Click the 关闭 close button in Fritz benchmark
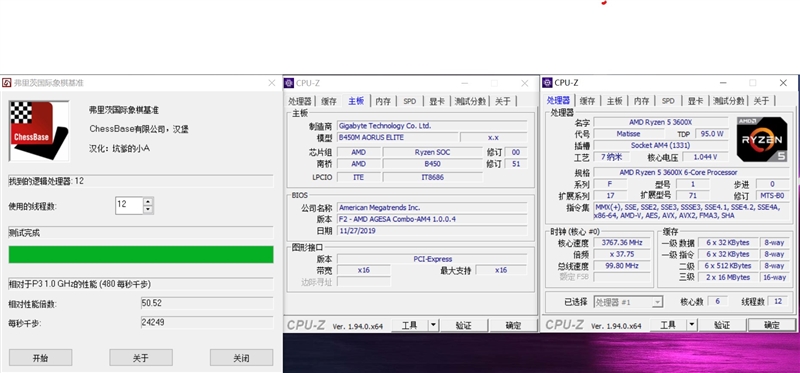This screenshot has height=373, width=800. [x=241, y=358]
